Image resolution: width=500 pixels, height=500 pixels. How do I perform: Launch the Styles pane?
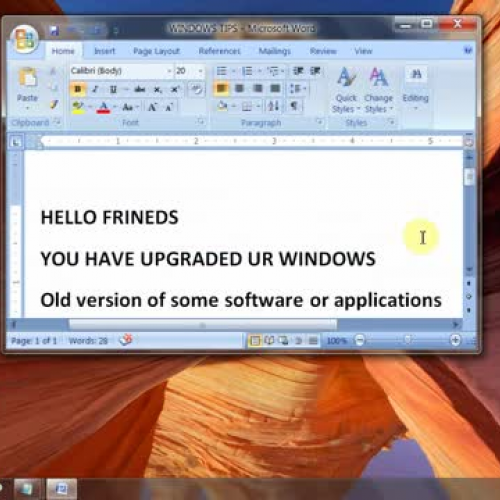pyautogui.click(x=392, y=122)
